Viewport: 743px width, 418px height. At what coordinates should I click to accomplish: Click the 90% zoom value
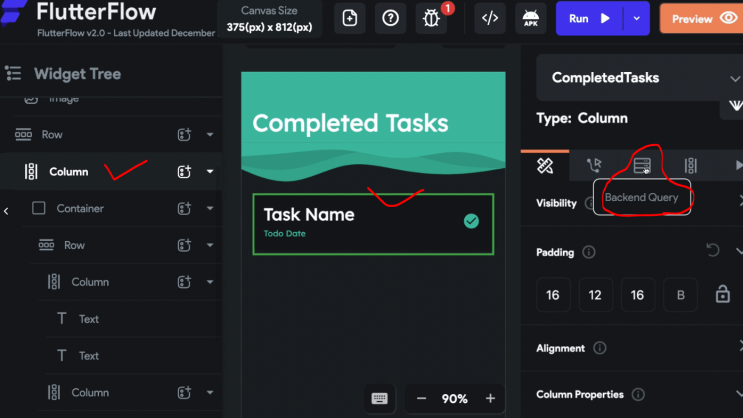pyautogui.click(x=454, y=399)
